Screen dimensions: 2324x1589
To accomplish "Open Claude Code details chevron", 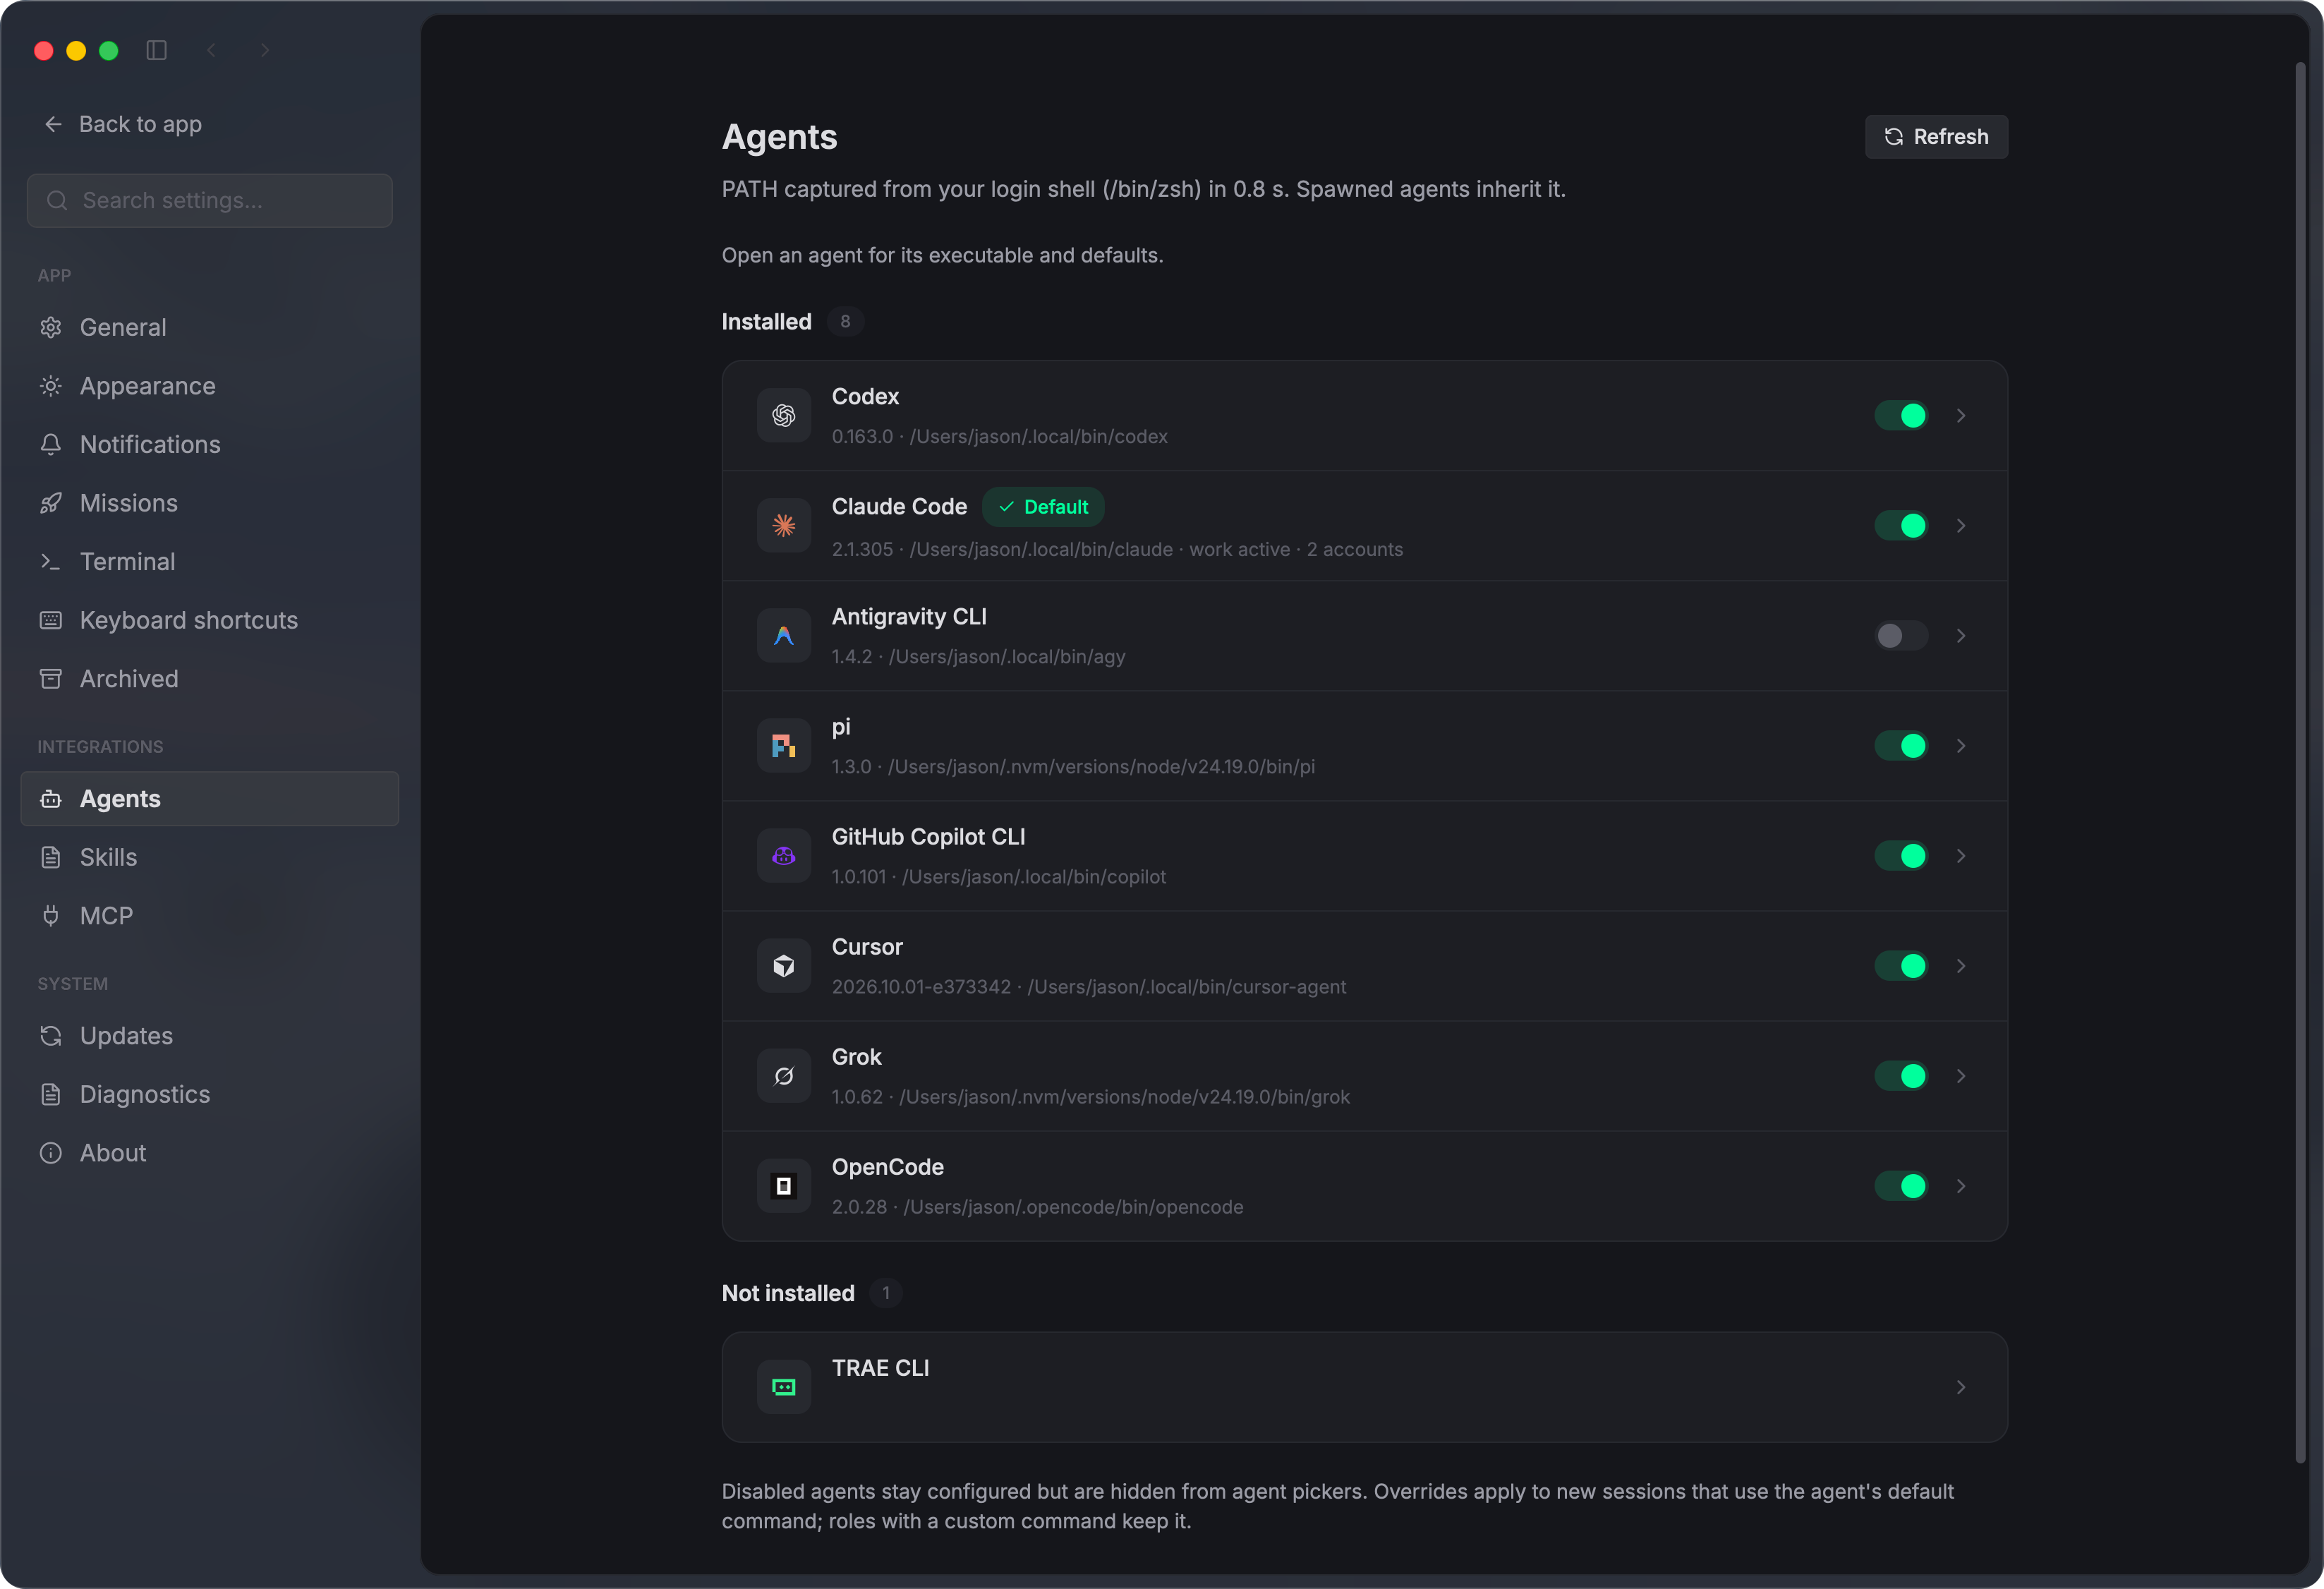I will 1960,525.
